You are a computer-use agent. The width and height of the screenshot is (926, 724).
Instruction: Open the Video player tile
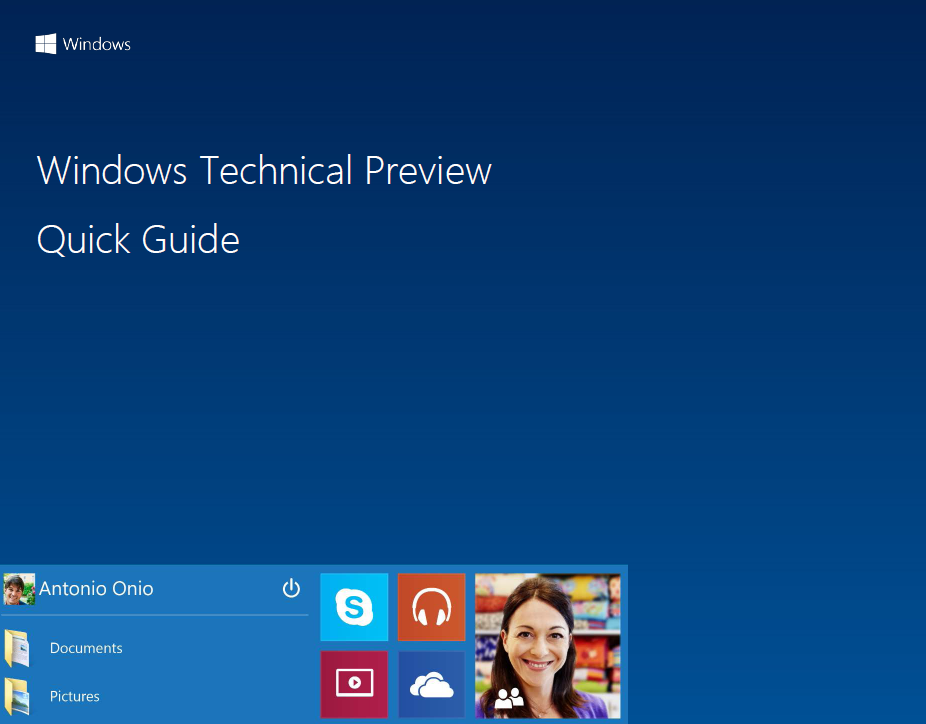click(354, 684)
